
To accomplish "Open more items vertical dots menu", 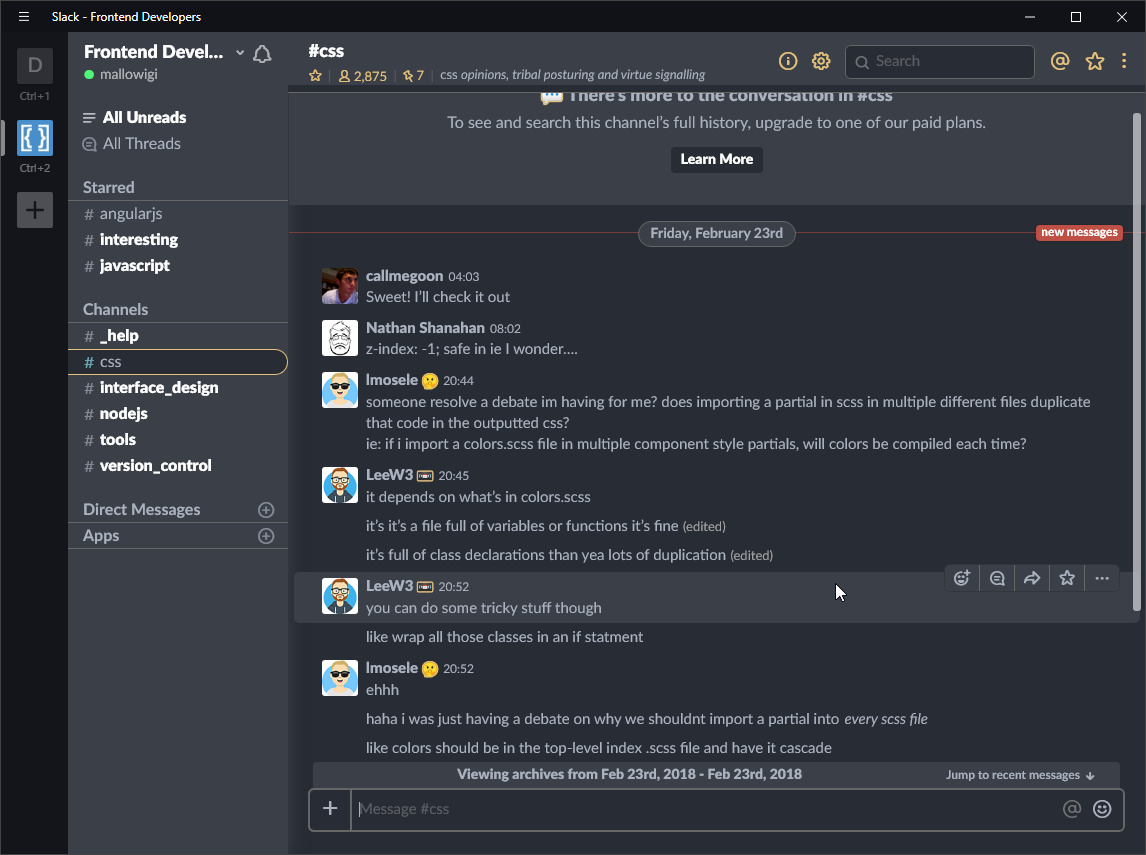I will pyautogui.click(x=1124, y=61).
